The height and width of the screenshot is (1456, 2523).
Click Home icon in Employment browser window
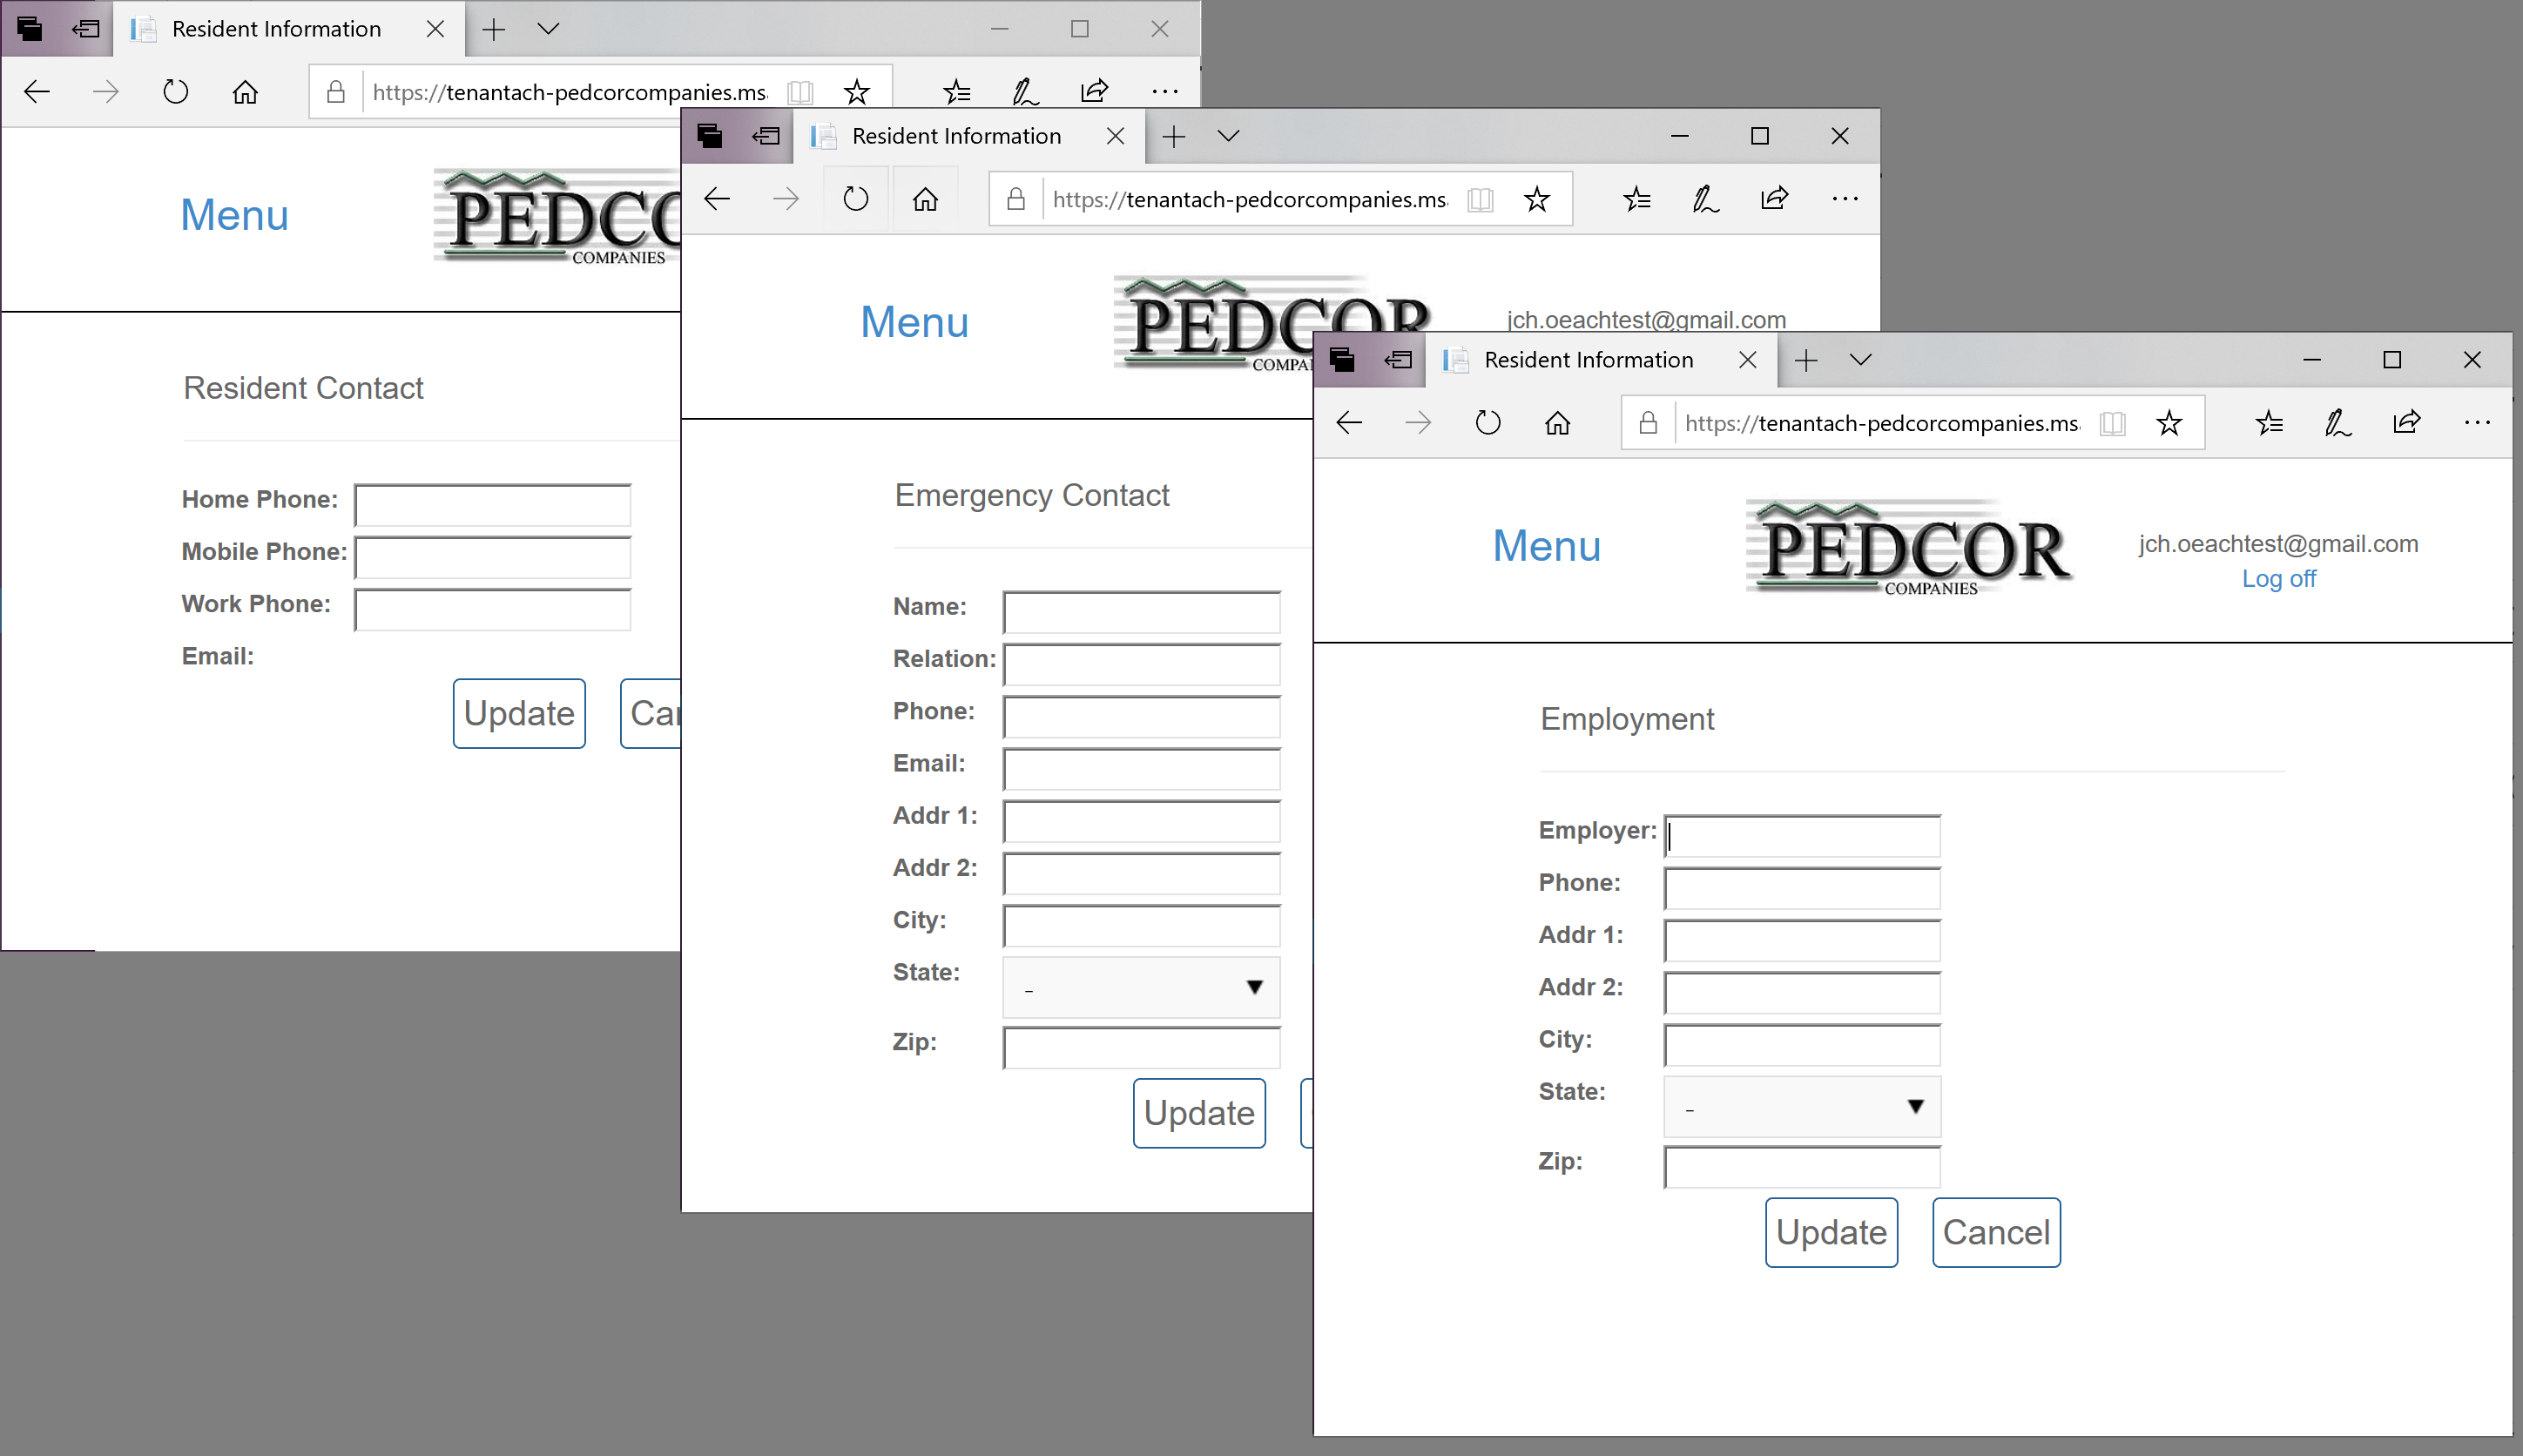1557,423
